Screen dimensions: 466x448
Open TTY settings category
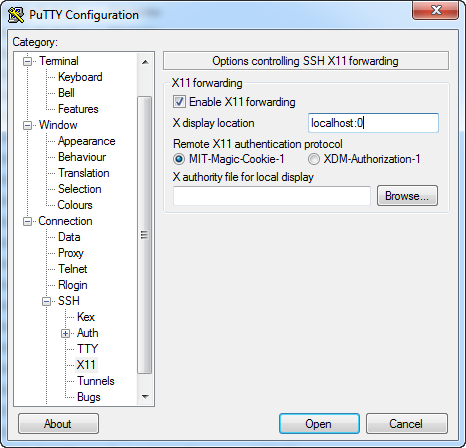click(x=87, y=349)
